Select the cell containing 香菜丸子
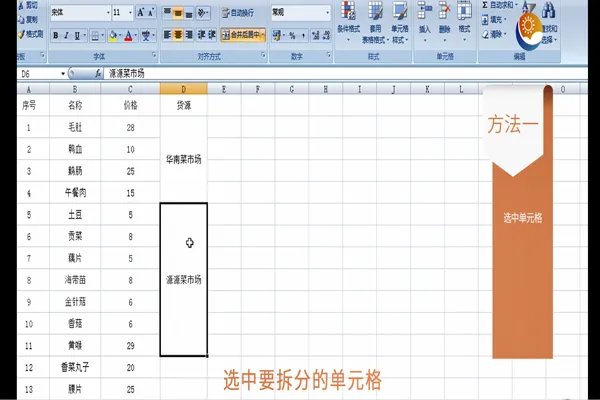The image size is (600, 400). click(75, 367)
